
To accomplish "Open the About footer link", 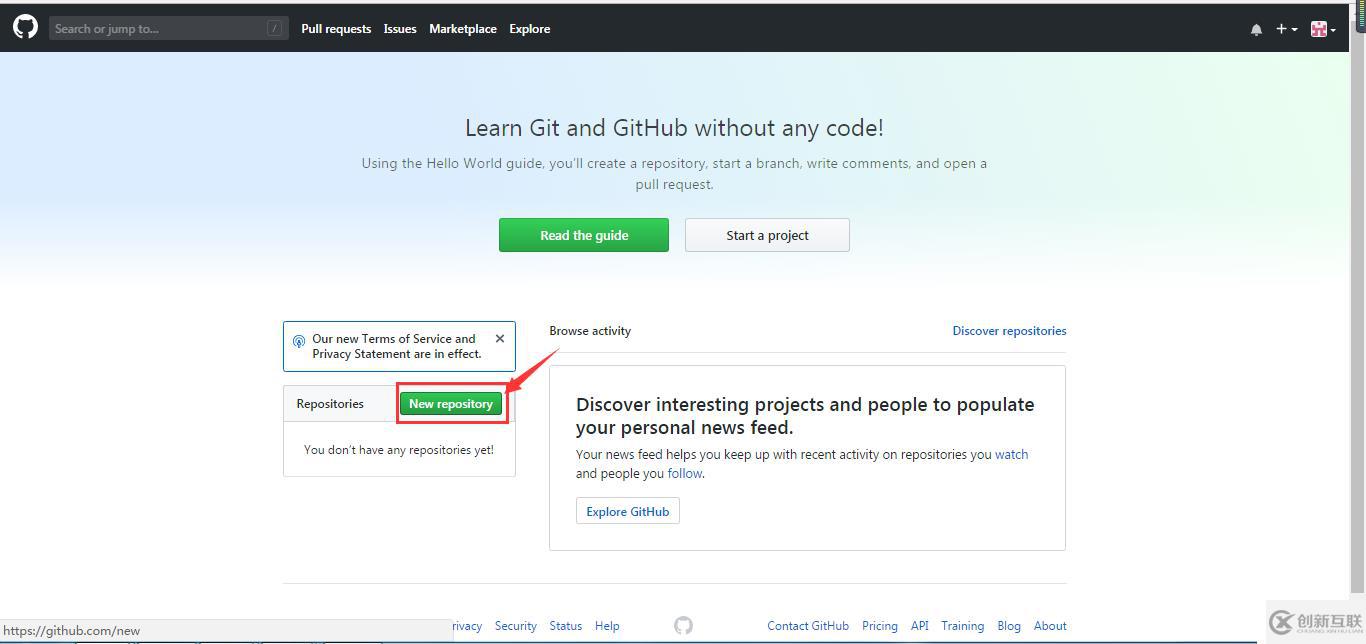I will (x=1050, y=626).
